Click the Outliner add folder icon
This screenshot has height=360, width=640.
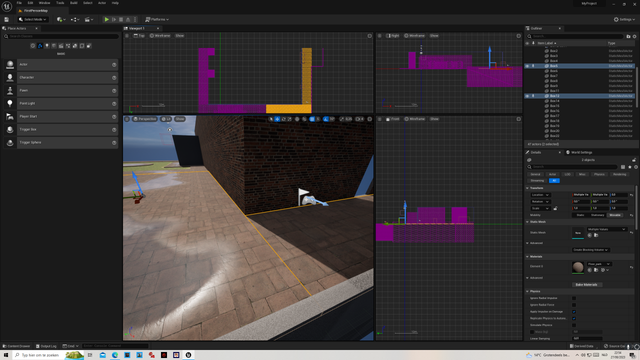click(x=628, y=36)
